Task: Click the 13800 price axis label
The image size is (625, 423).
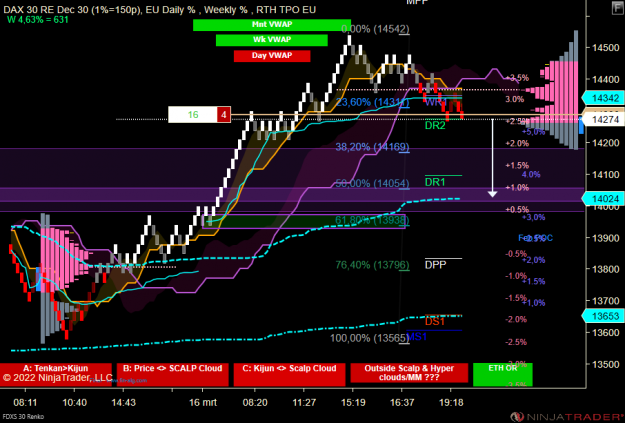Action: (605, 269)
